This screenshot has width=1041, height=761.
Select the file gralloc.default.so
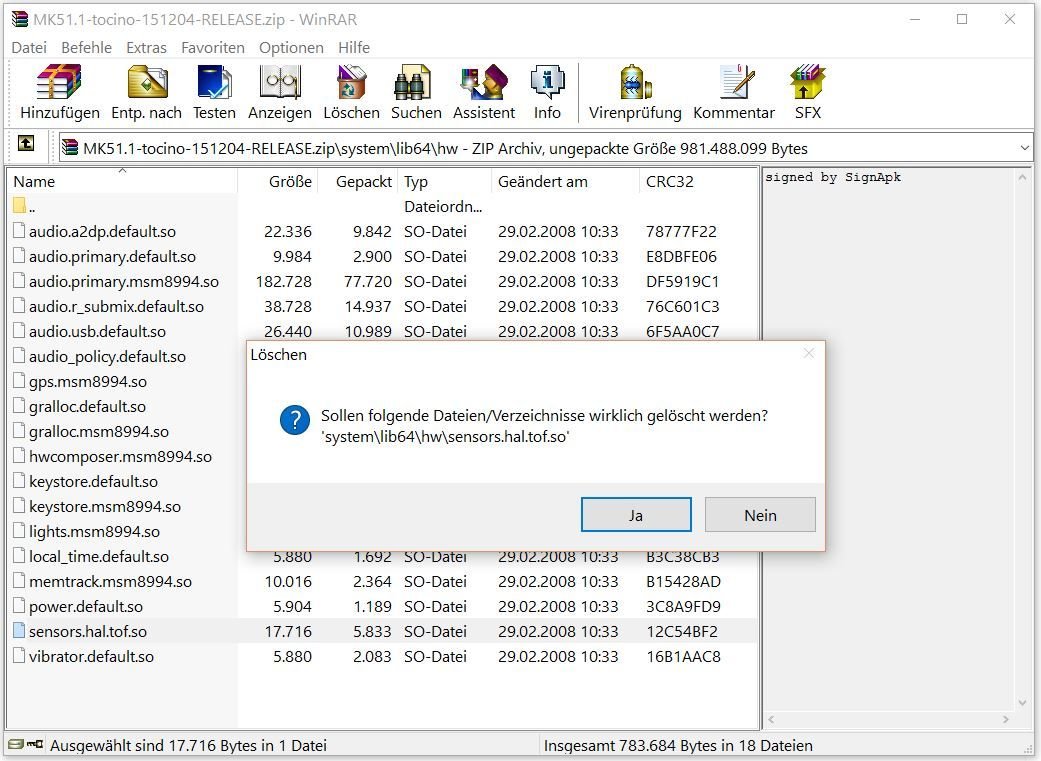(x=87, y=406)
